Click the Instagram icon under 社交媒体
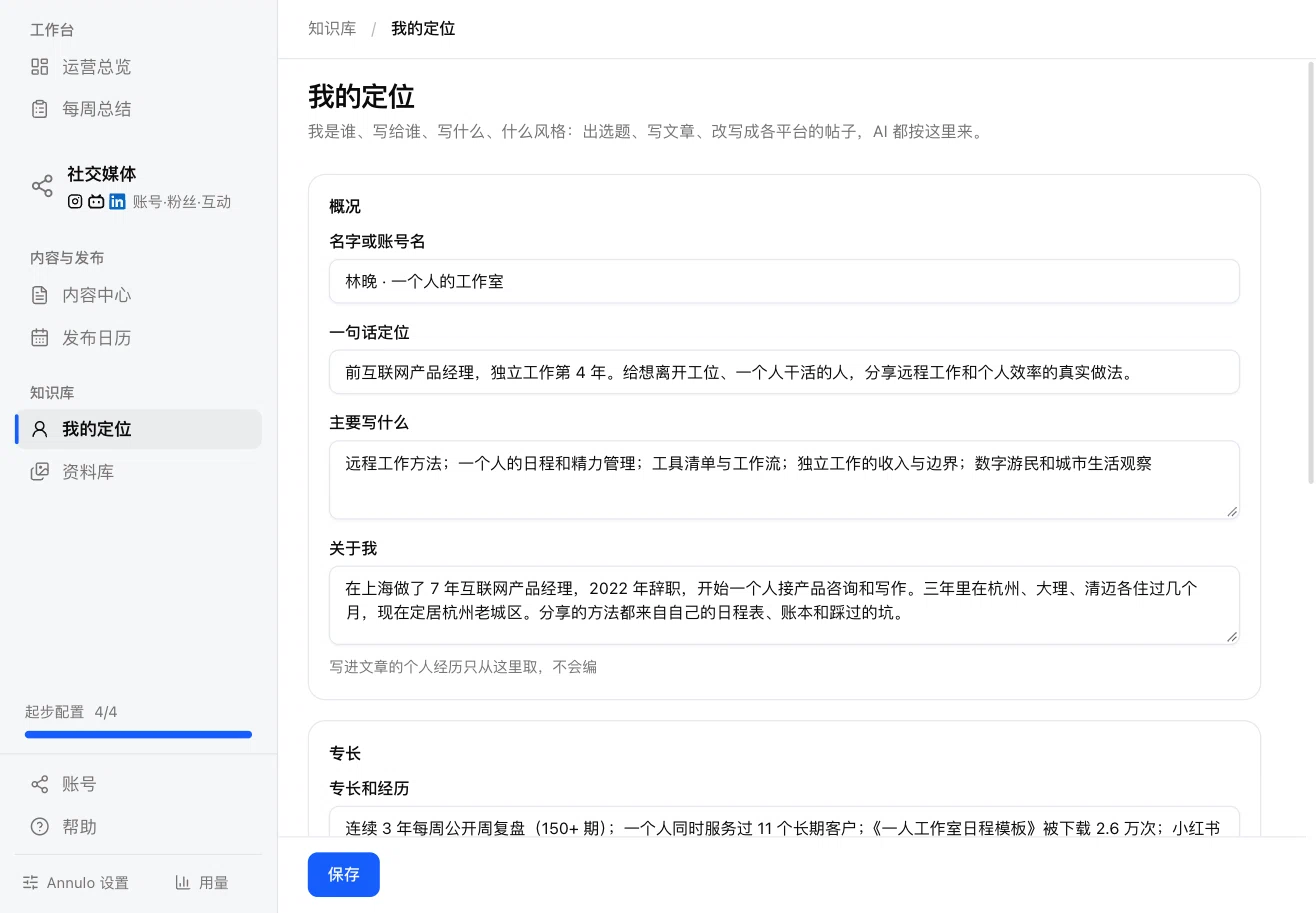 [75, 201]
